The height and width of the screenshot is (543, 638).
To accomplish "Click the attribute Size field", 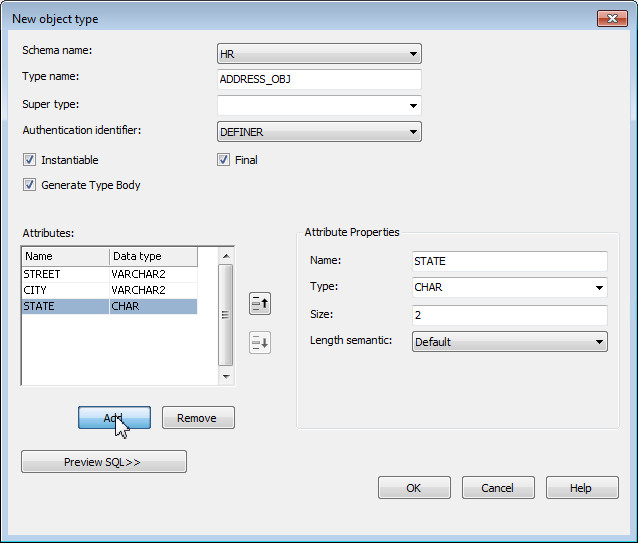I will (x=510, y=315).
